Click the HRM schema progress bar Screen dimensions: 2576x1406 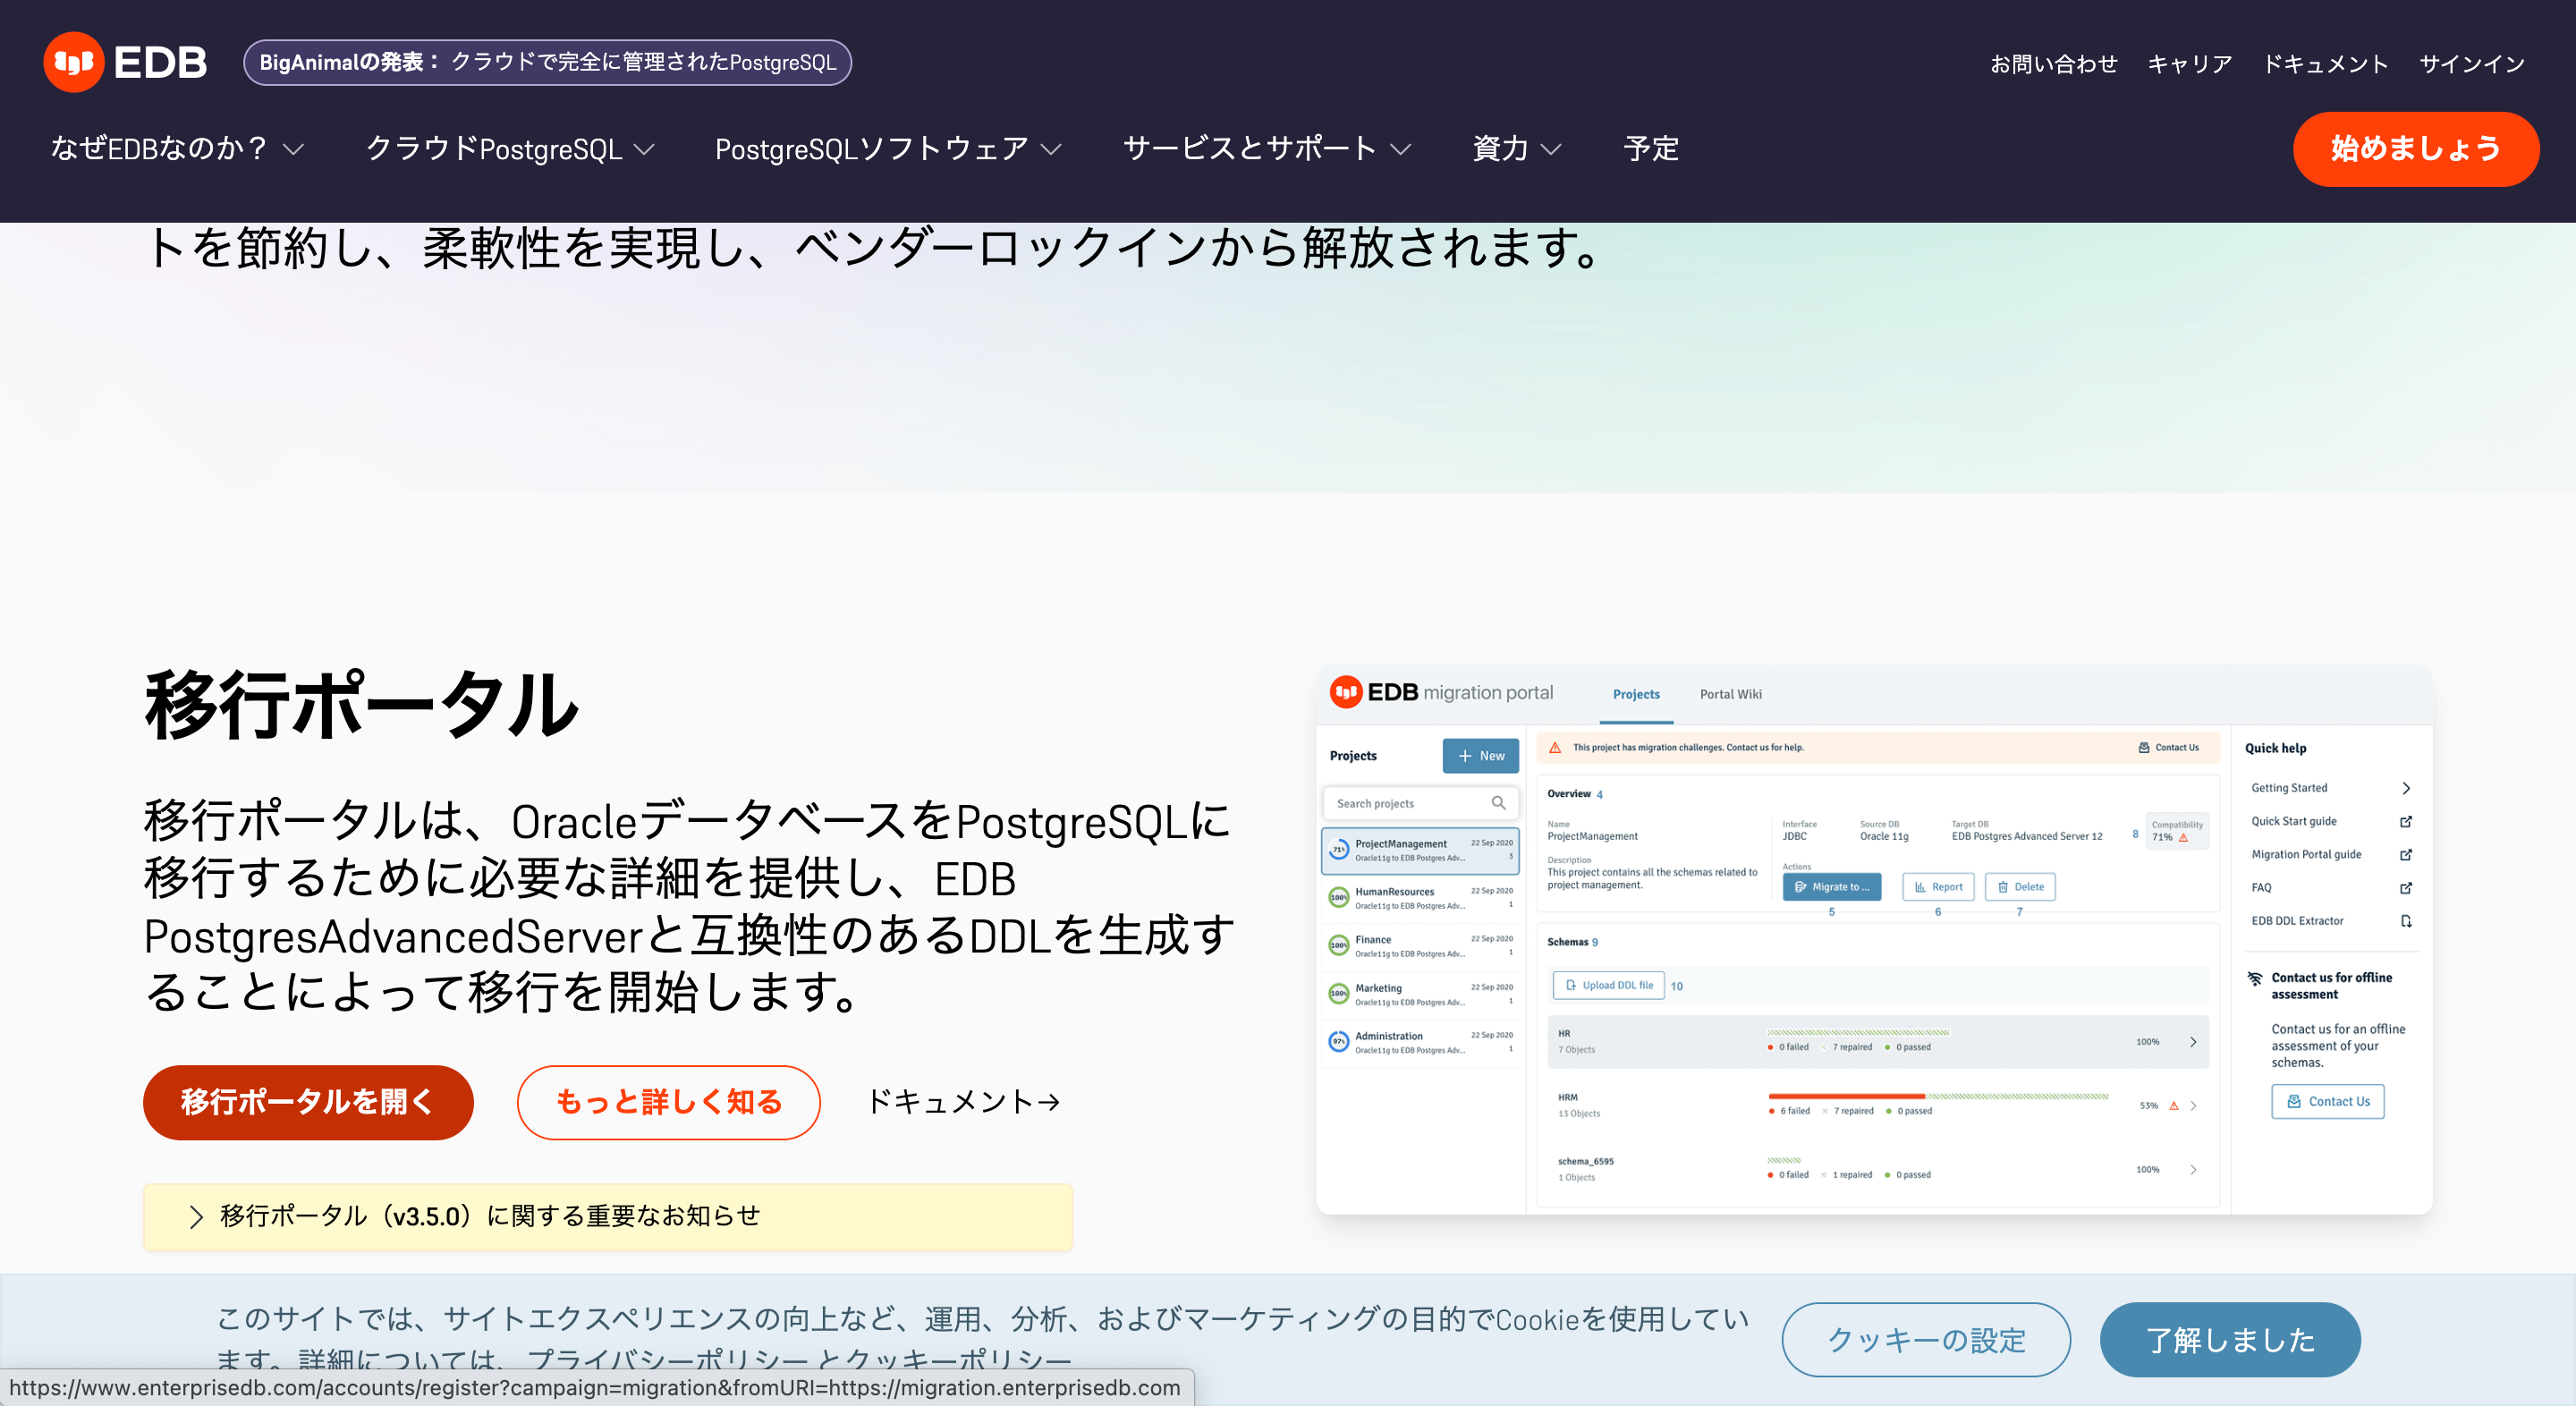click(1938, 1097)
